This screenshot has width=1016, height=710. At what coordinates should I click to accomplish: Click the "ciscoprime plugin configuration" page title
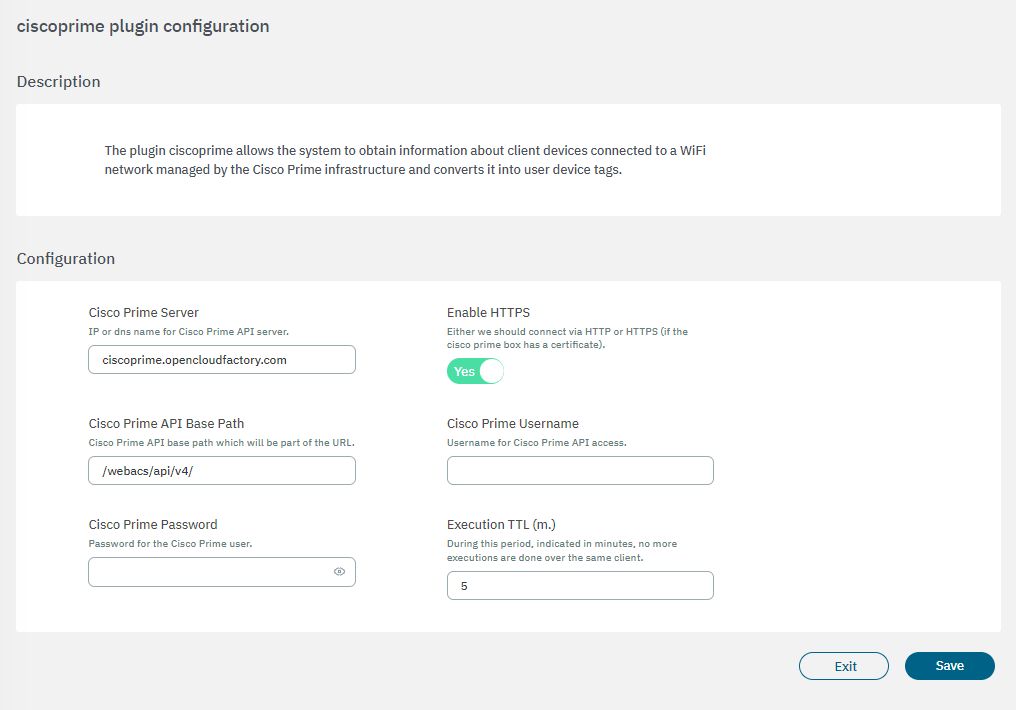(x=143, y=27)
